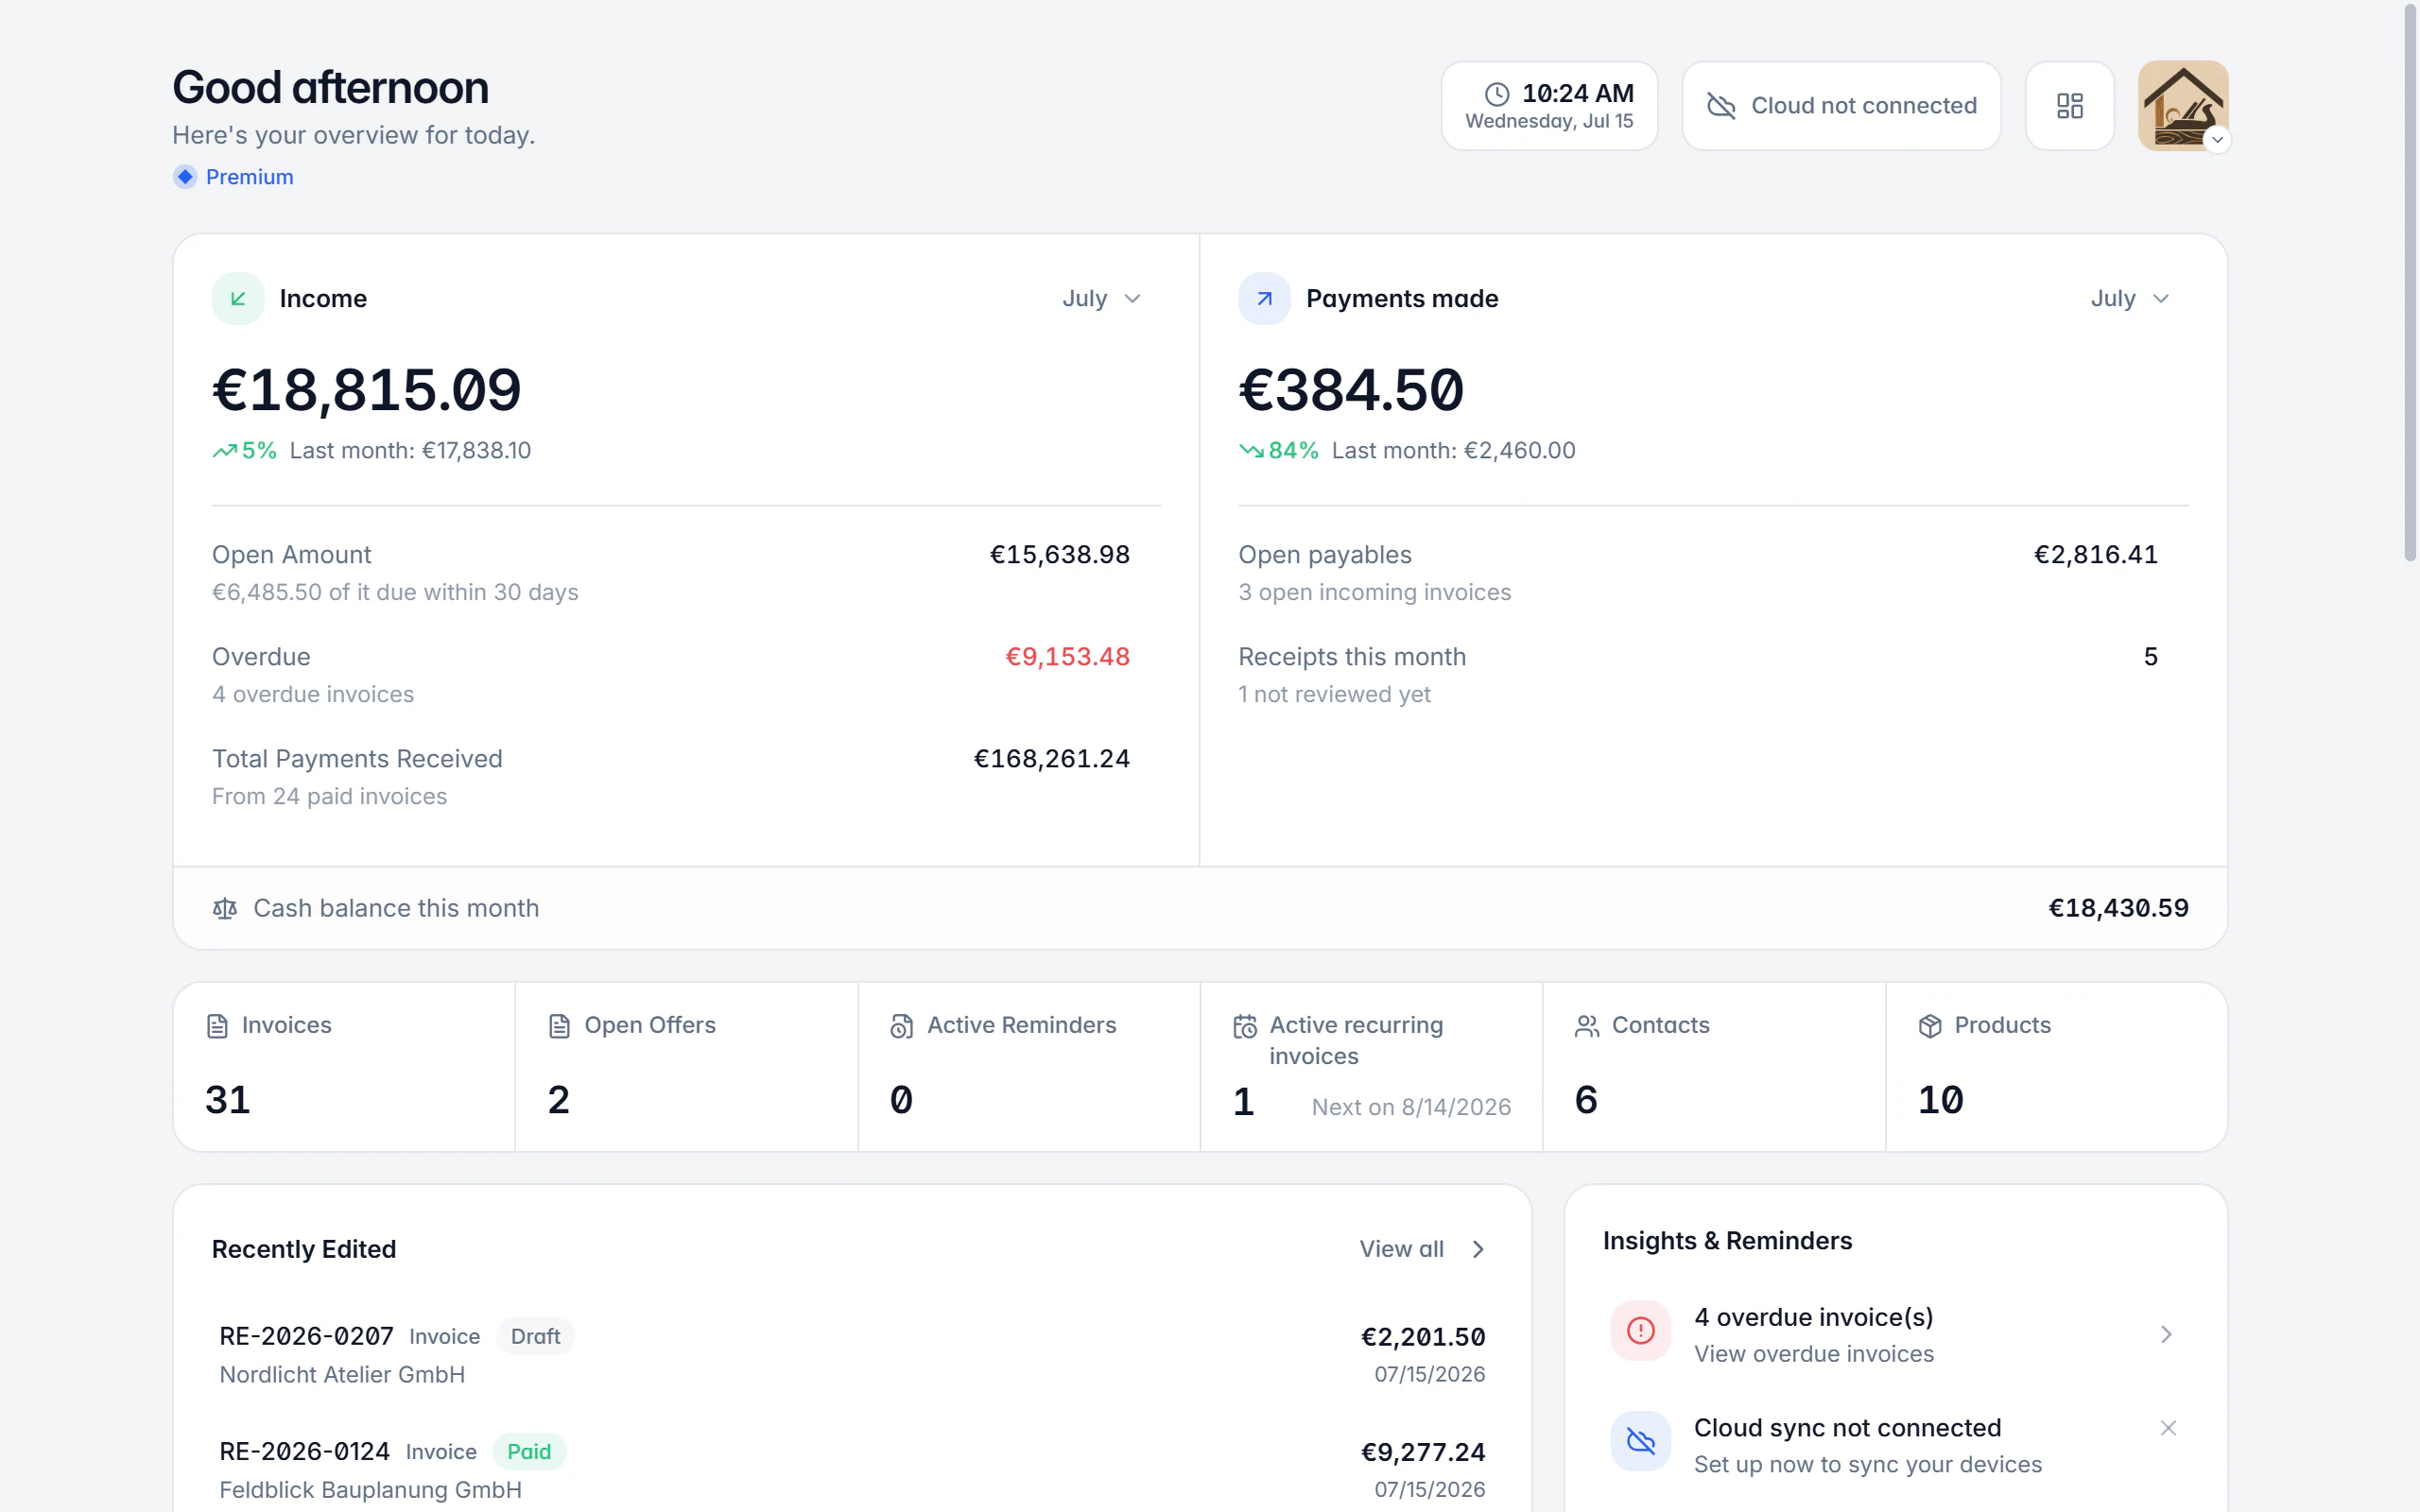Open the Payments made July month dropdown

click(x=2130, y=299)
